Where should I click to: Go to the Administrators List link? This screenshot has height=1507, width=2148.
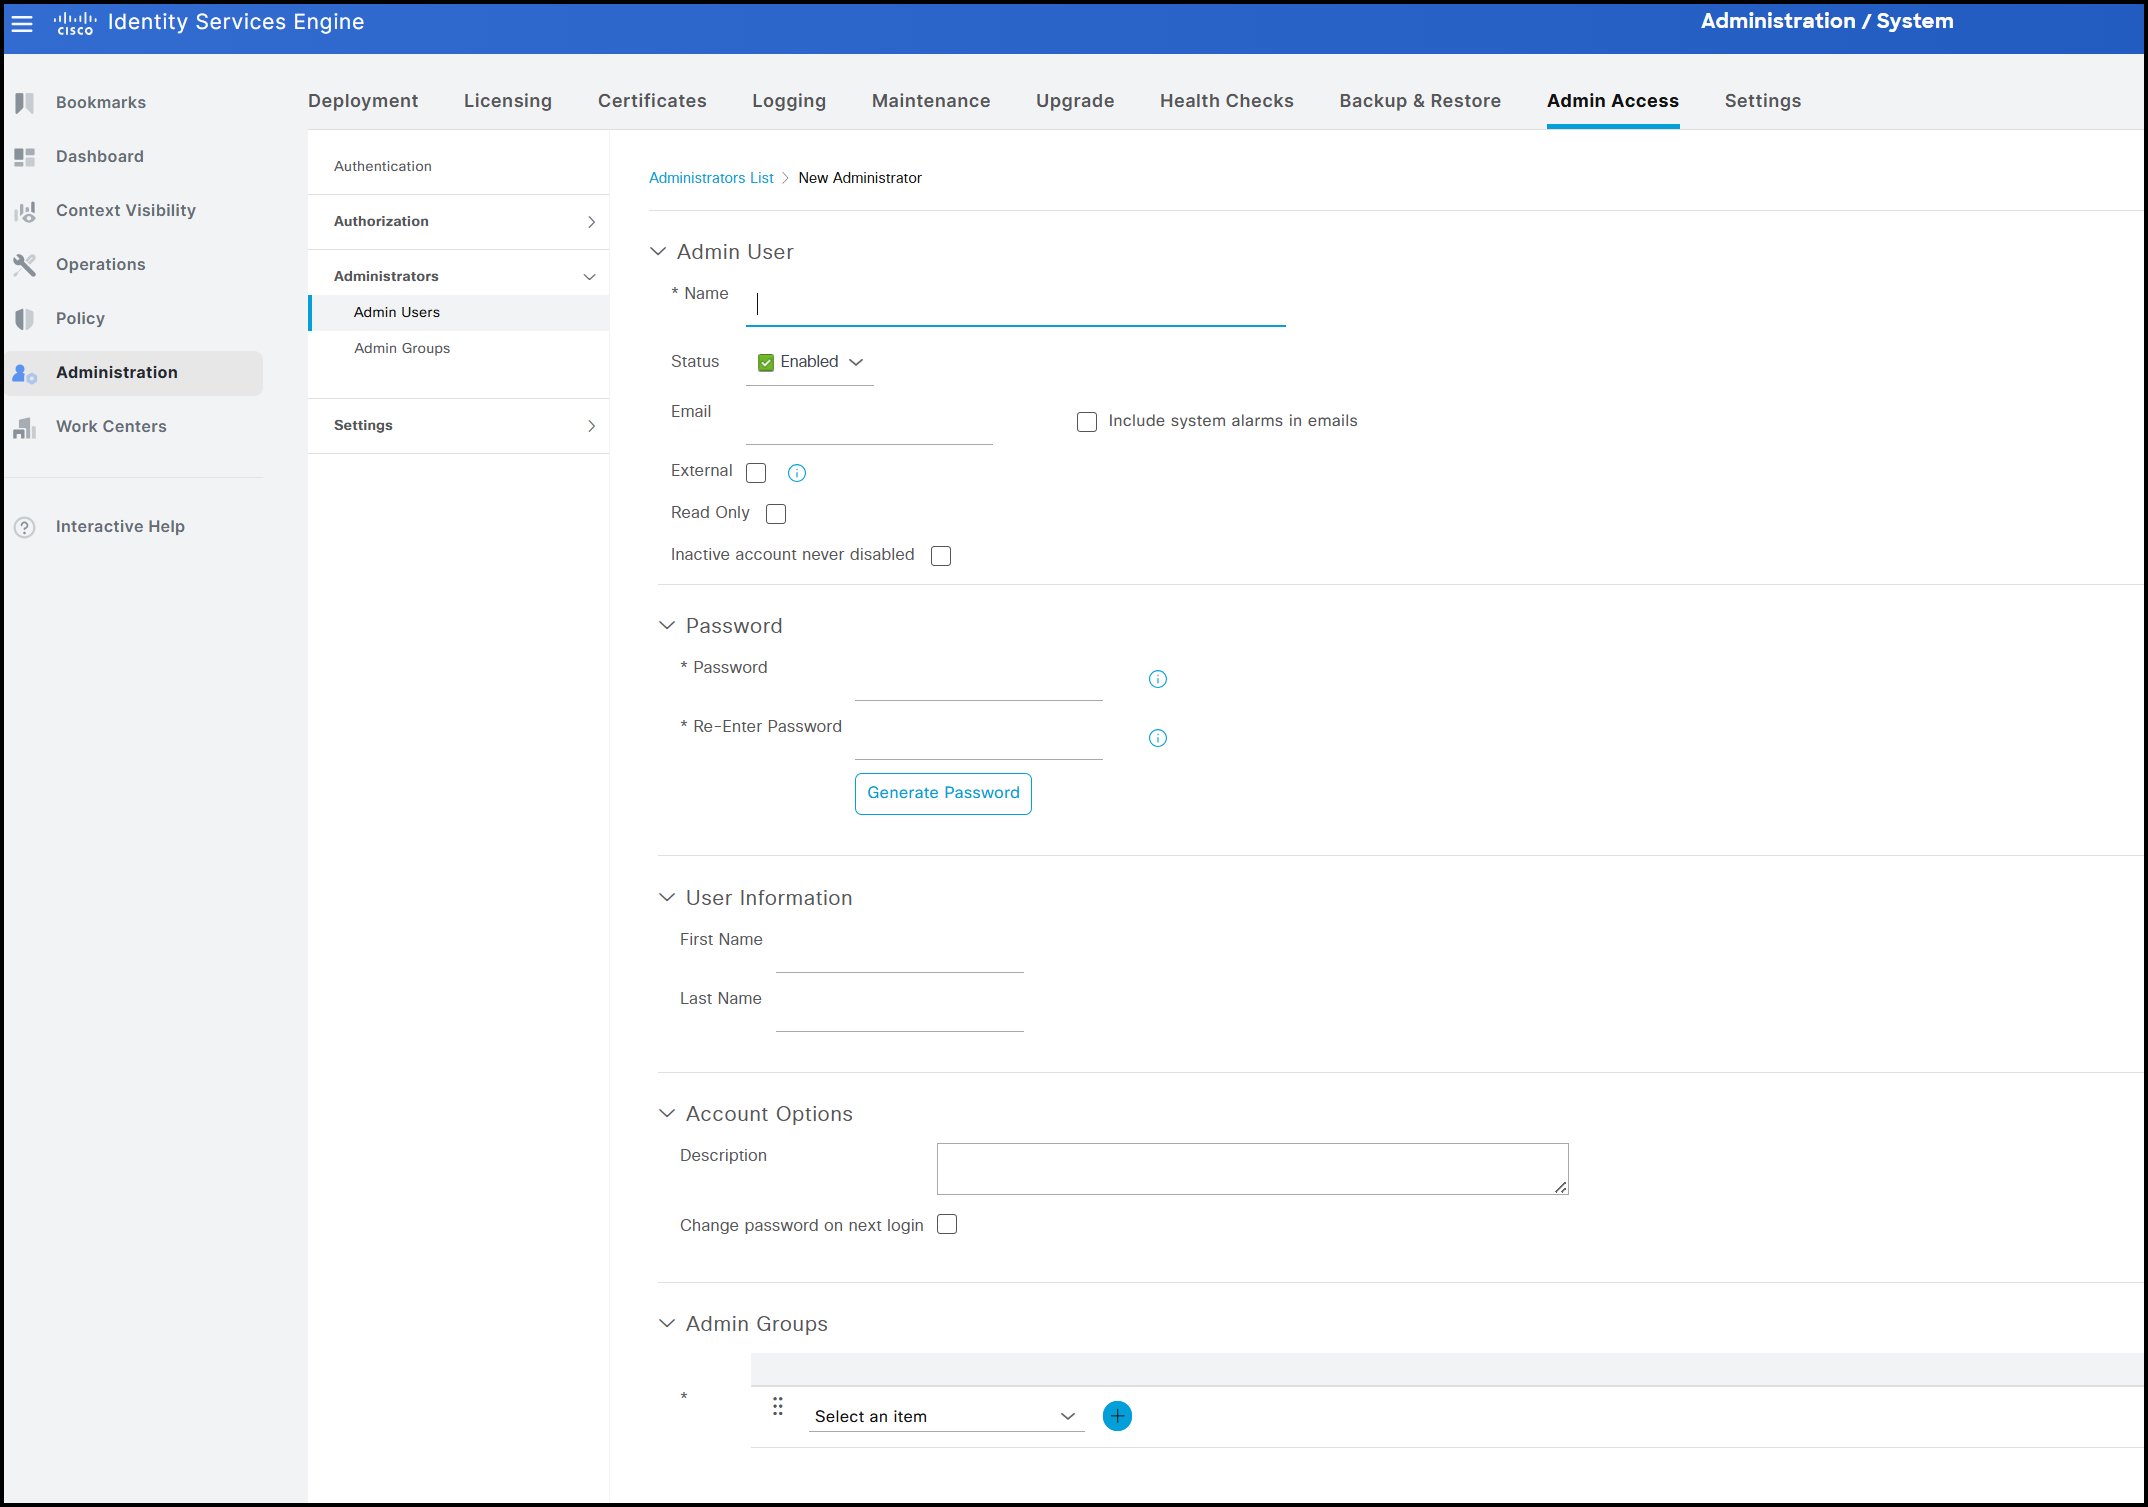point(711,178)
